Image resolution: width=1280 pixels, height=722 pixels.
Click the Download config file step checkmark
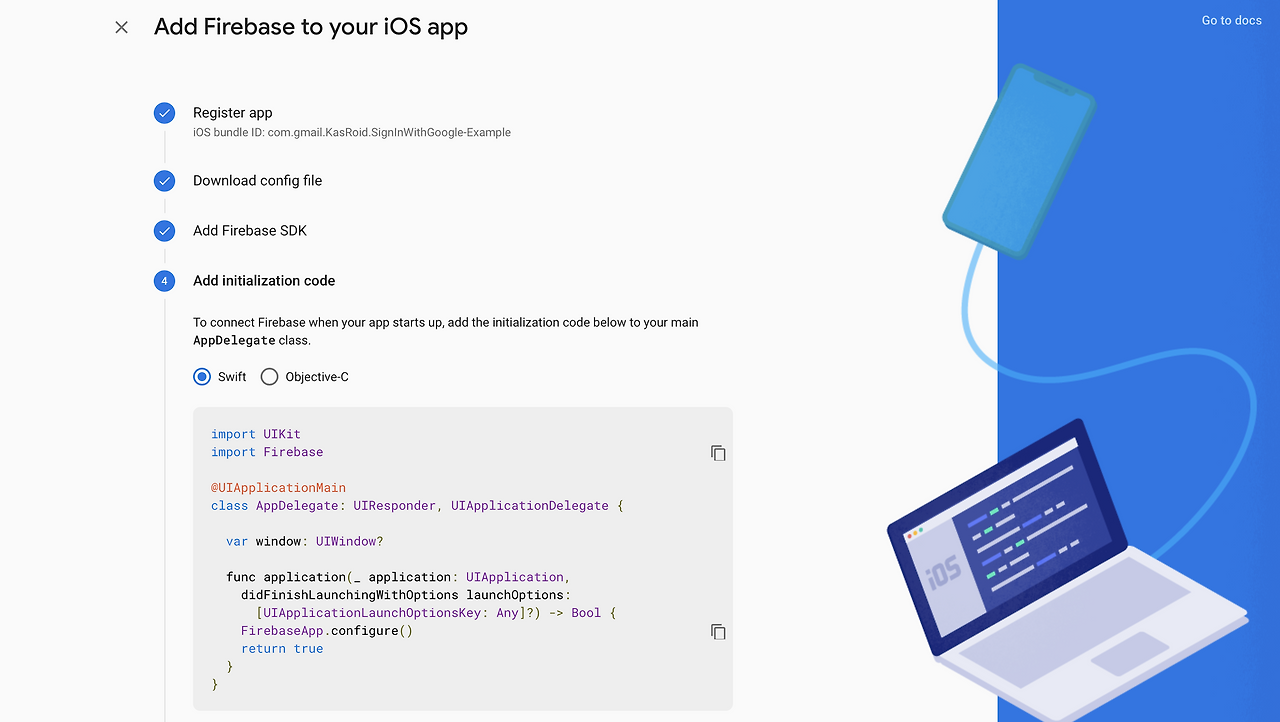click(165, 181)
